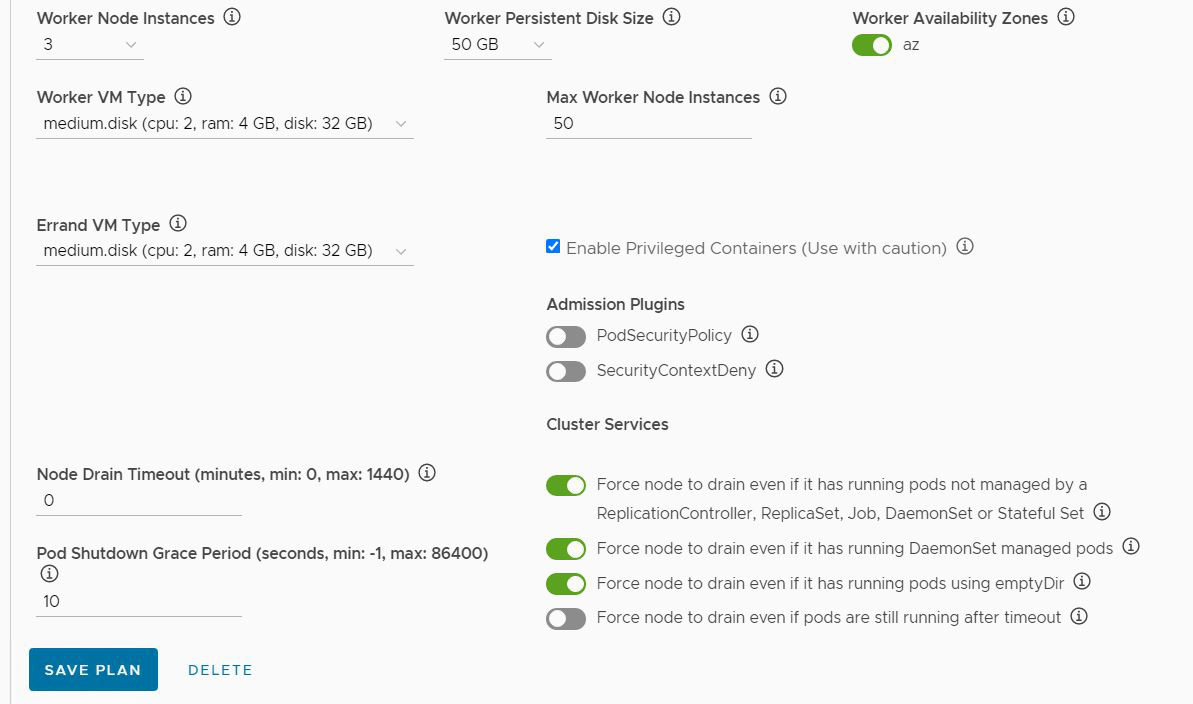Screen dimensions: 1193x704
Task: Uncheck Enable Privileged Containers checkbox
Action: click(x=553, y=247)
